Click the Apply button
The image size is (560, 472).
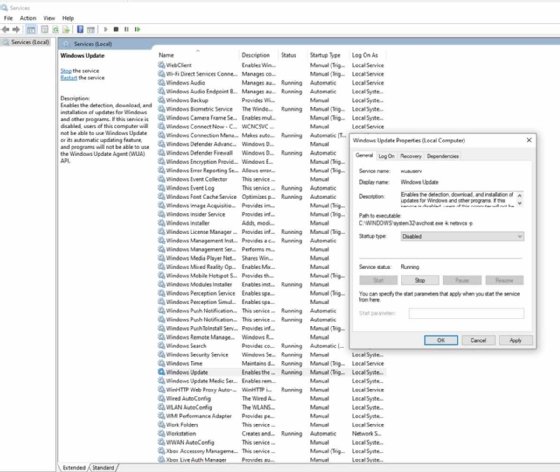coord(515,340)
